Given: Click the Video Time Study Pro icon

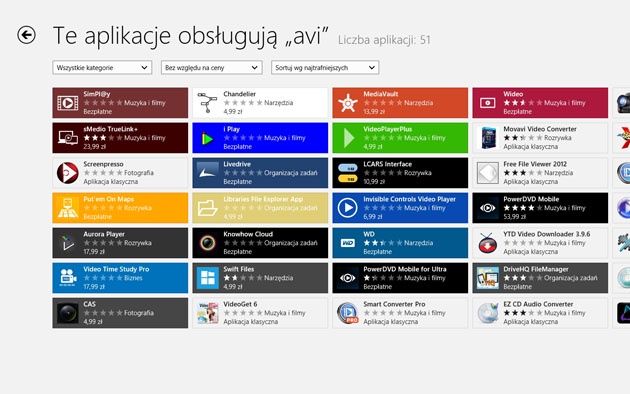Looking at the screenshot, I should [68, 278].
